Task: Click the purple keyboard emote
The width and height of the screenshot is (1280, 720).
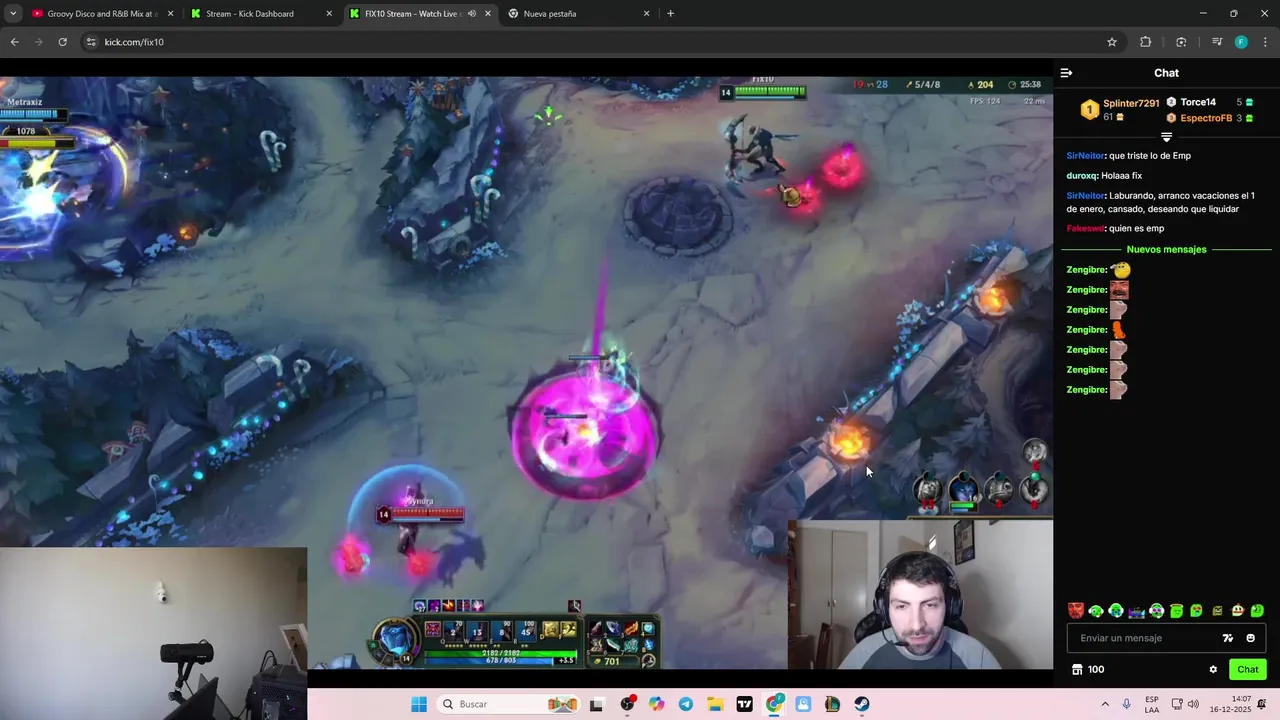Action: click(1136, 611)
